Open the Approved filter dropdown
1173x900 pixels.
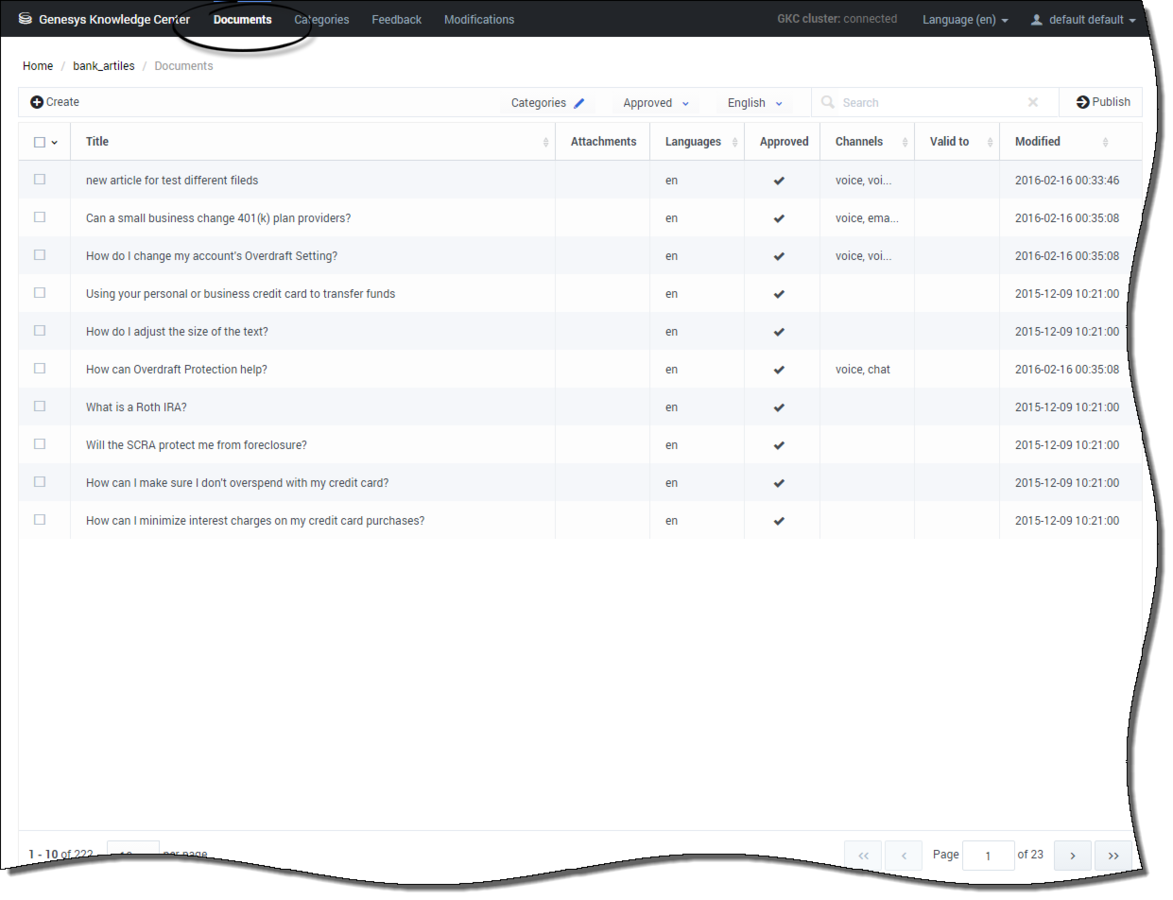tap(655, 103)
